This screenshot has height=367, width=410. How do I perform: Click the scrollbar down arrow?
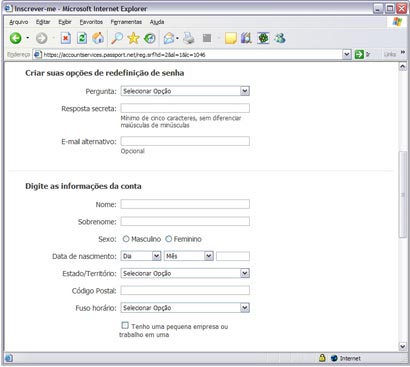[x=403, y=346]
